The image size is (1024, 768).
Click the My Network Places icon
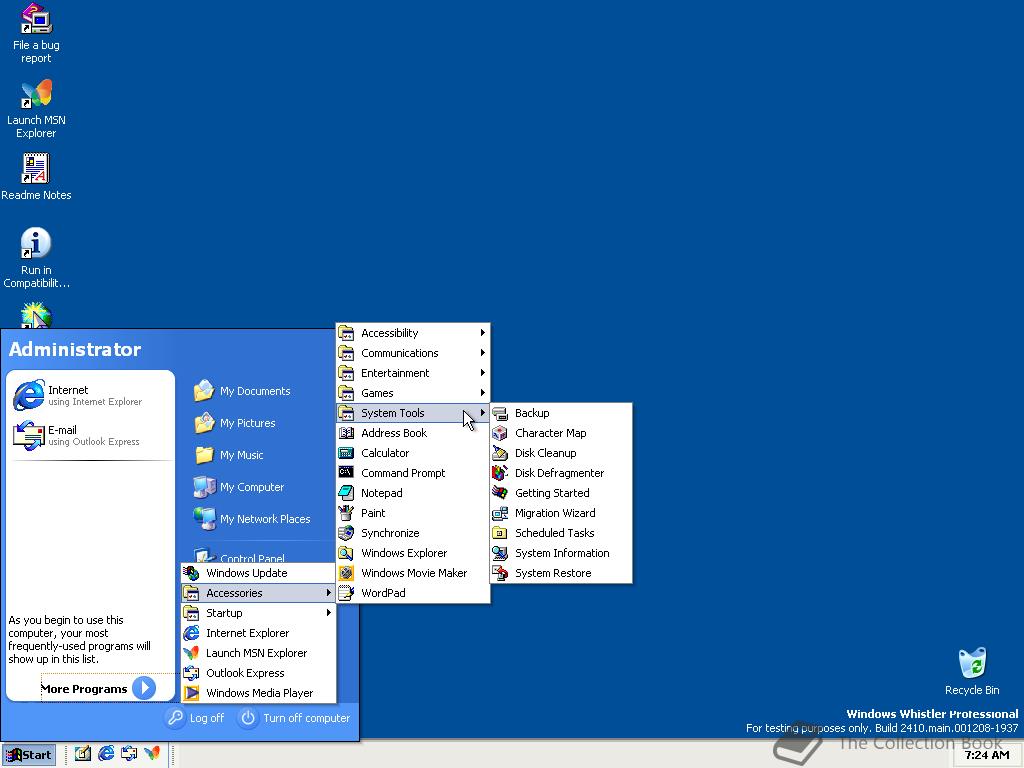click(x=204, y=519)
